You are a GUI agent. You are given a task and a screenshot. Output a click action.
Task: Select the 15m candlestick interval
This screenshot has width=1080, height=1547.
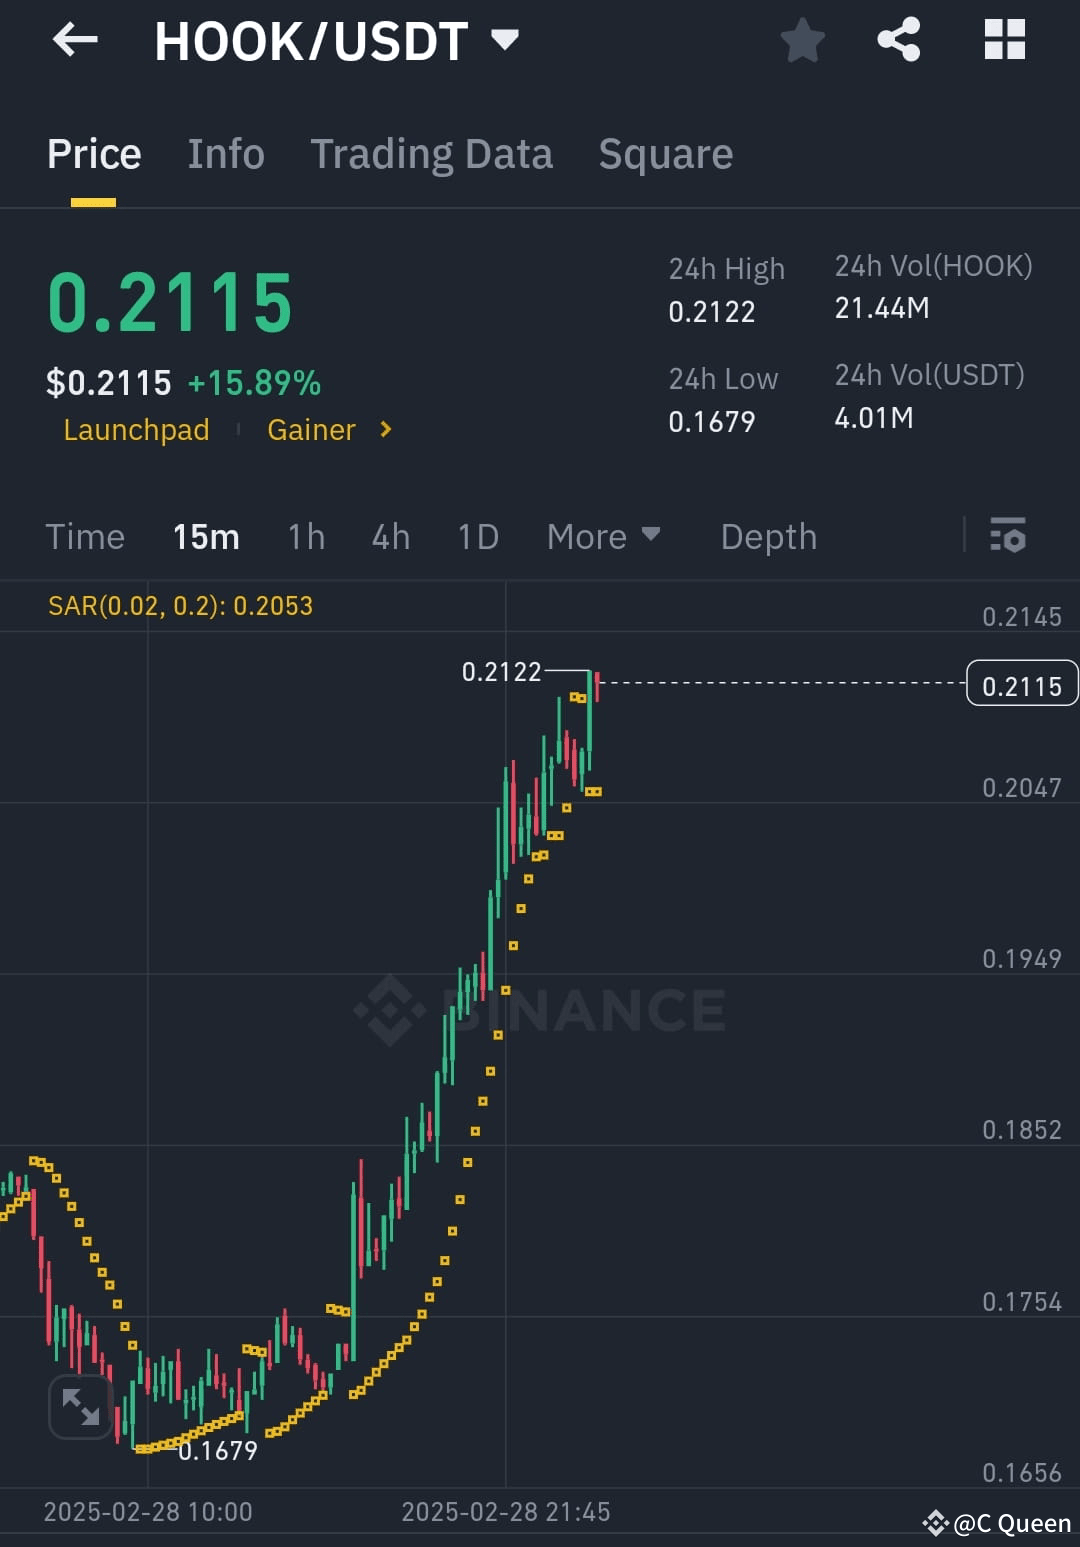click(x=206, y=537)
